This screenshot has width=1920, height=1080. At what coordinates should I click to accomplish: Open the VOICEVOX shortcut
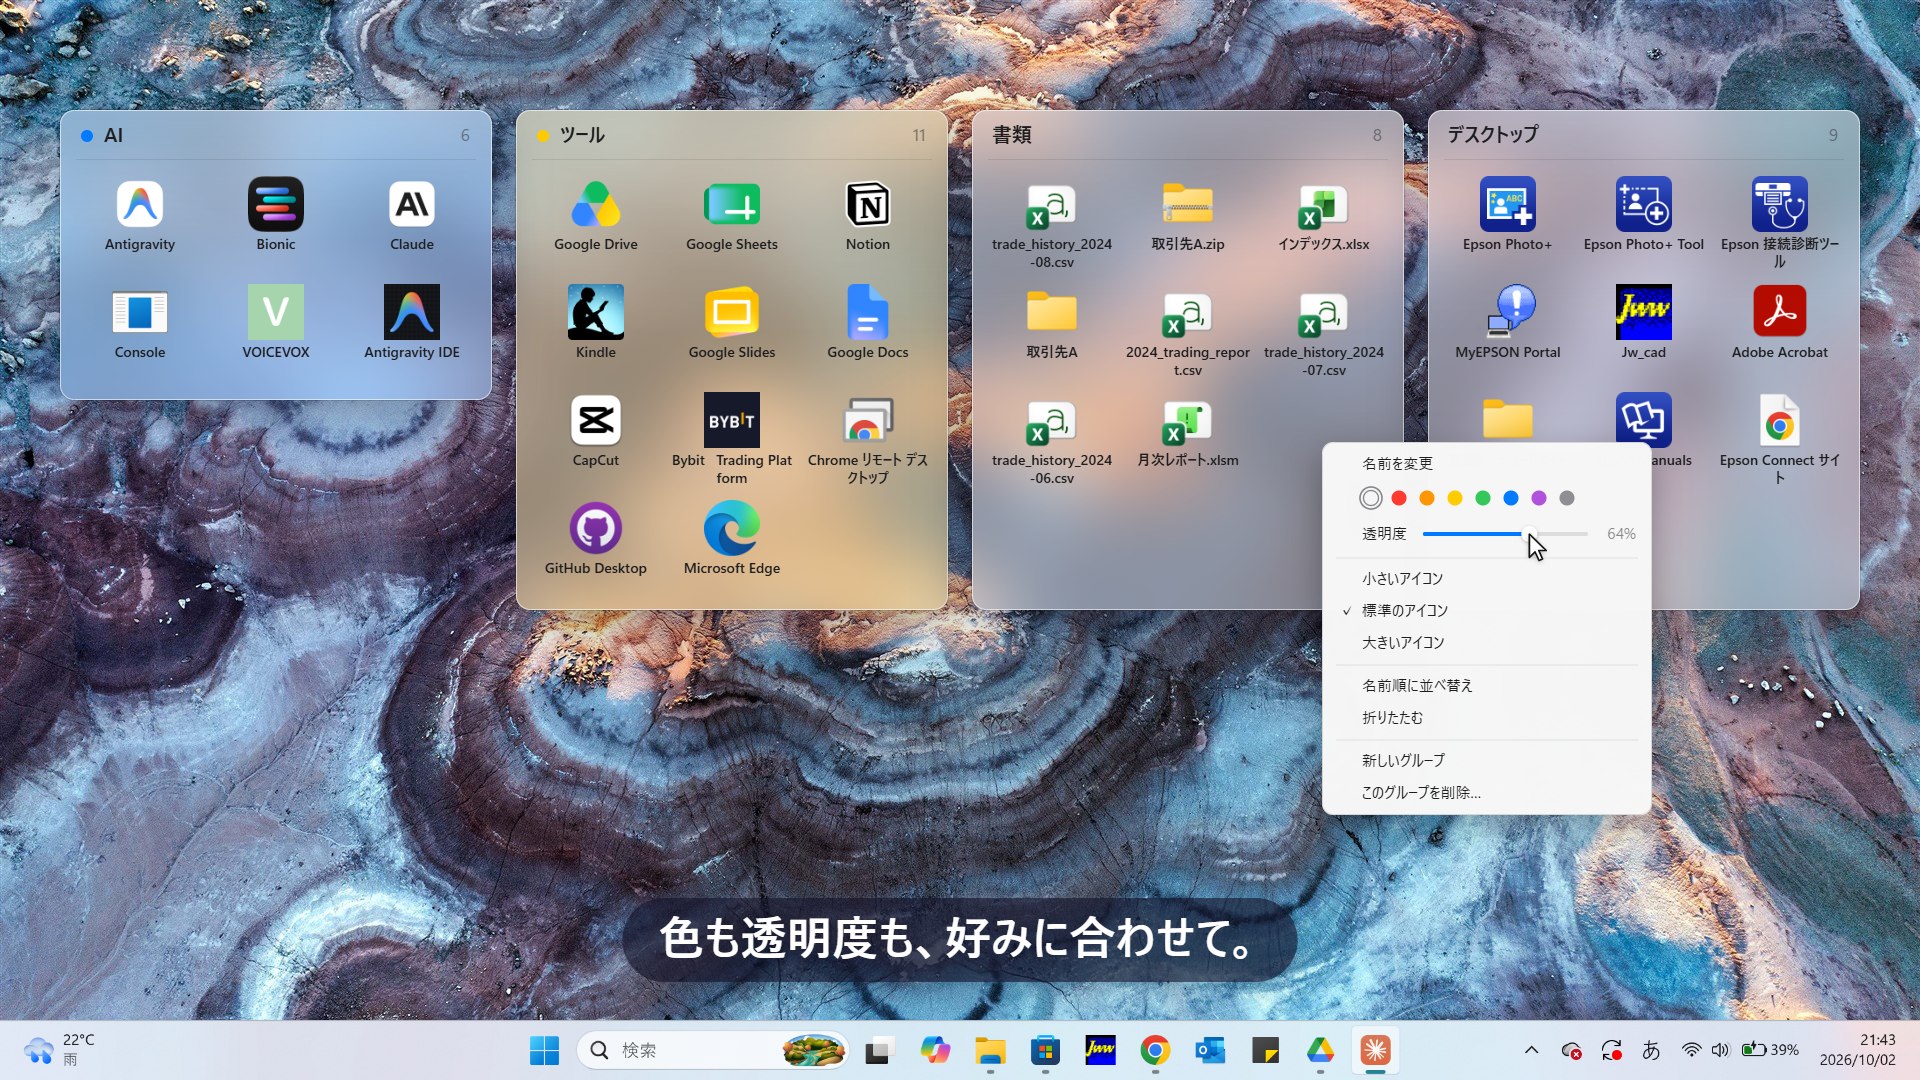click(x=276, y=313)
